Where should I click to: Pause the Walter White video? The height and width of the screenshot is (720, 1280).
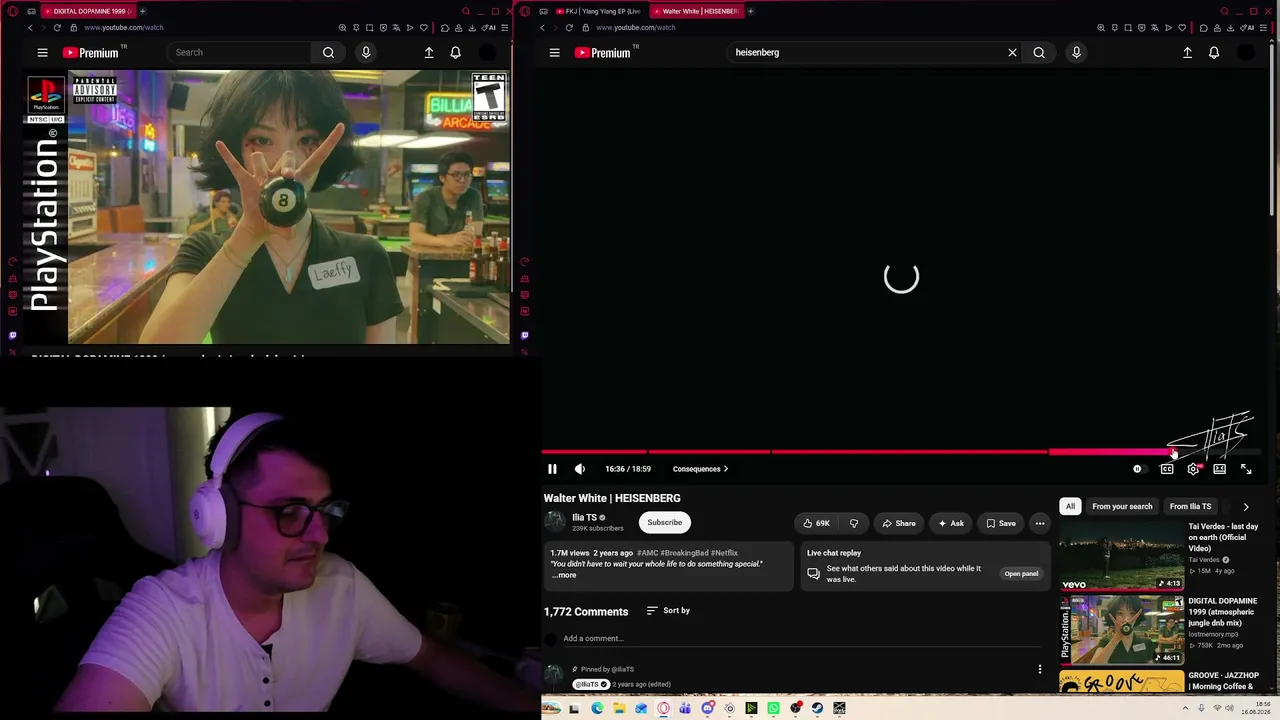(552, 469)
